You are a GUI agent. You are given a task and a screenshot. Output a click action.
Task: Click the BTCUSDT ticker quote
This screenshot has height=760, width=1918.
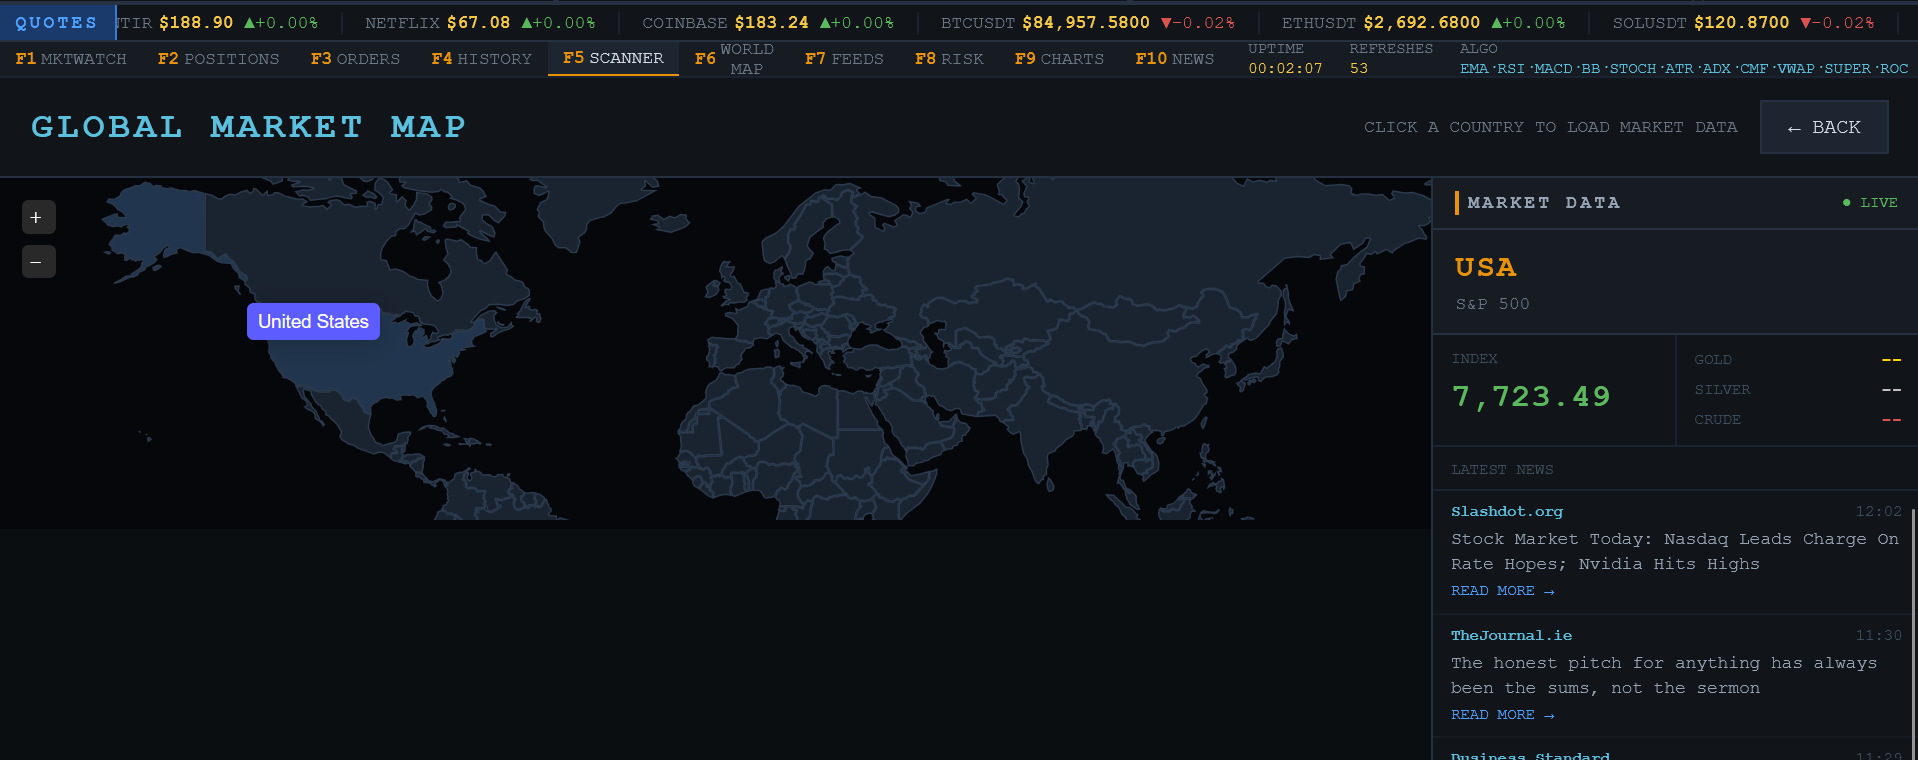1088,22
